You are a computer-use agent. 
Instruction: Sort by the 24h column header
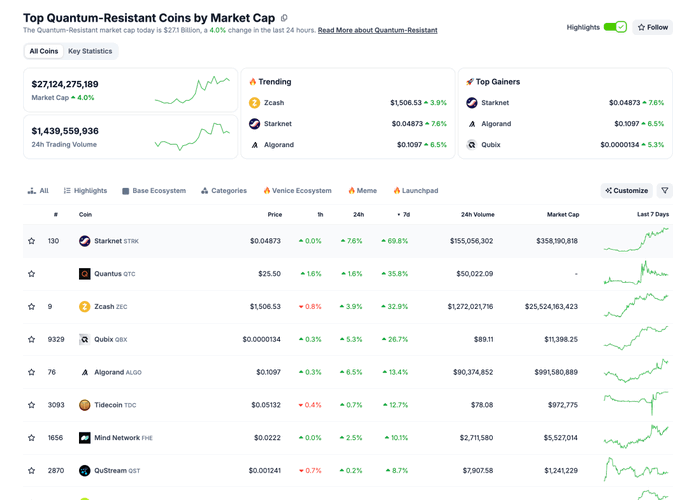[359, 214]
